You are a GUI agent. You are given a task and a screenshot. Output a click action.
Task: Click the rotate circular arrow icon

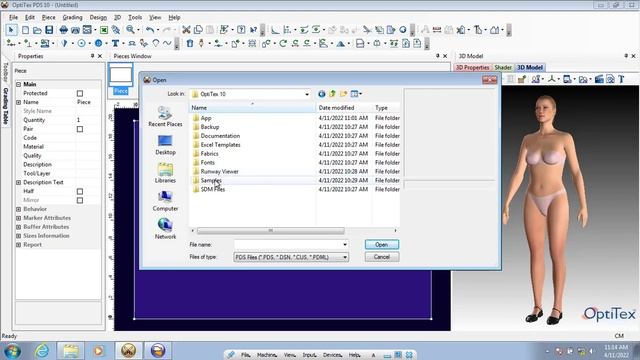point(283,43)
